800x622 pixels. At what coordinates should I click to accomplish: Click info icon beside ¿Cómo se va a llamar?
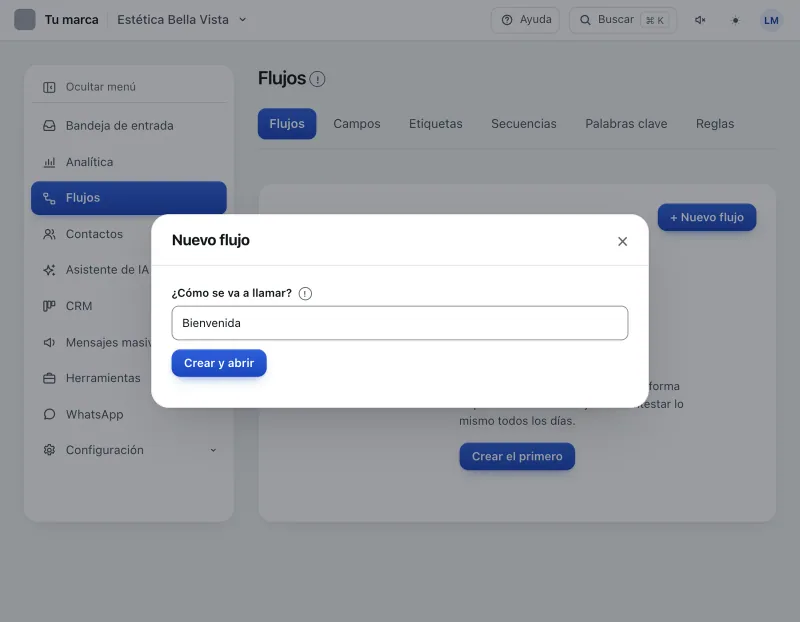[305, 293]
